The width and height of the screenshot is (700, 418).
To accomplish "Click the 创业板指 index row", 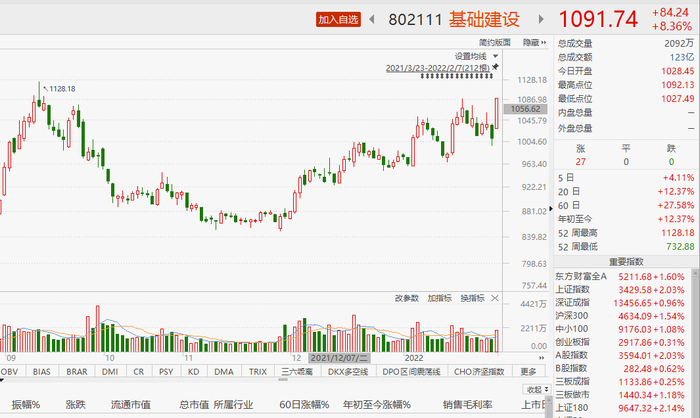I will point(622,343).
